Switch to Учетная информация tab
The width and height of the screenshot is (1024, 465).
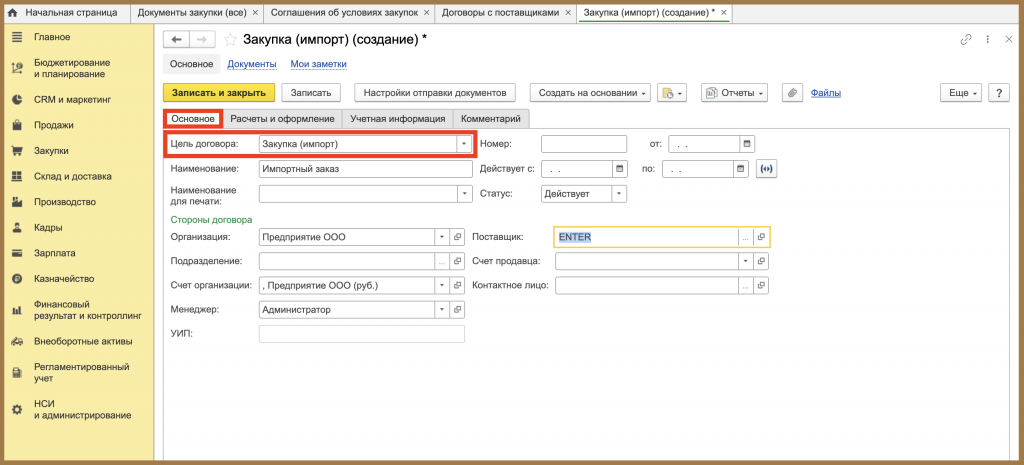pos(398,119)
